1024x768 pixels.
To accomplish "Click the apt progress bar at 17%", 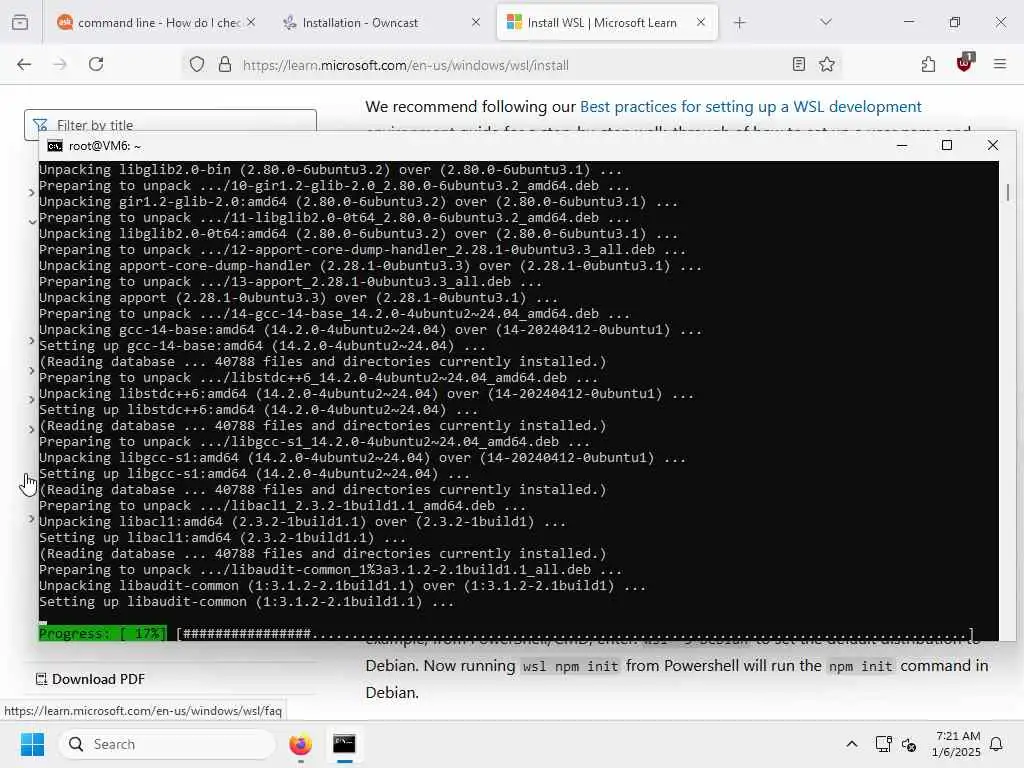I will (x=505, y=633).
